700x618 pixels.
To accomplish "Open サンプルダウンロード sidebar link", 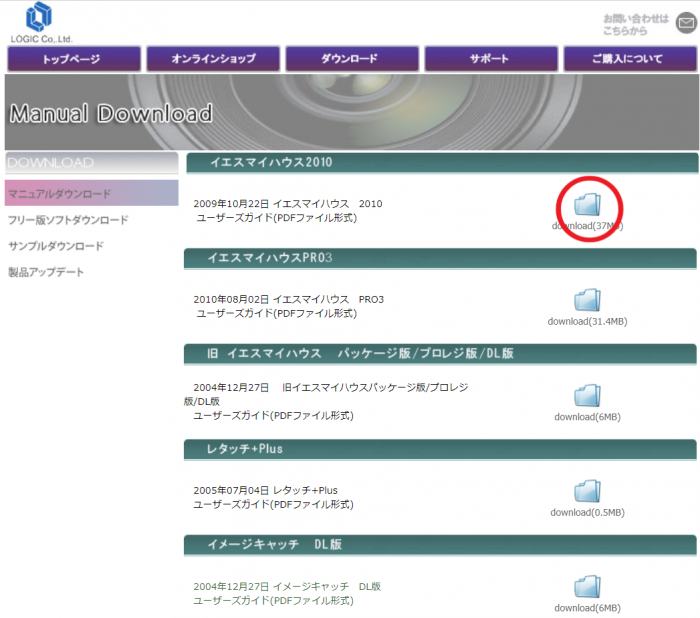I will tap(56, 246).
